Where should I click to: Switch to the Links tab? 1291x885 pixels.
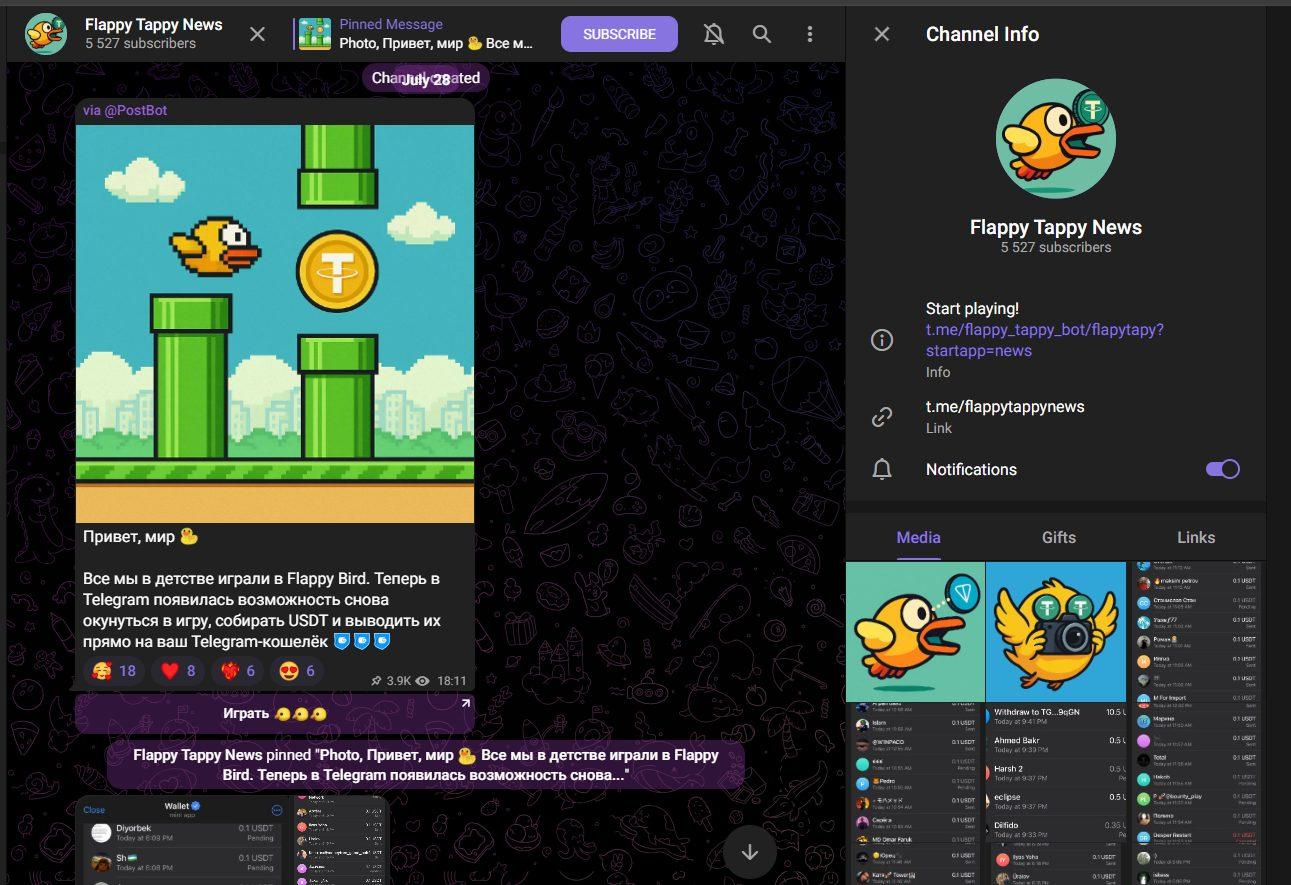pos(1195,537)
